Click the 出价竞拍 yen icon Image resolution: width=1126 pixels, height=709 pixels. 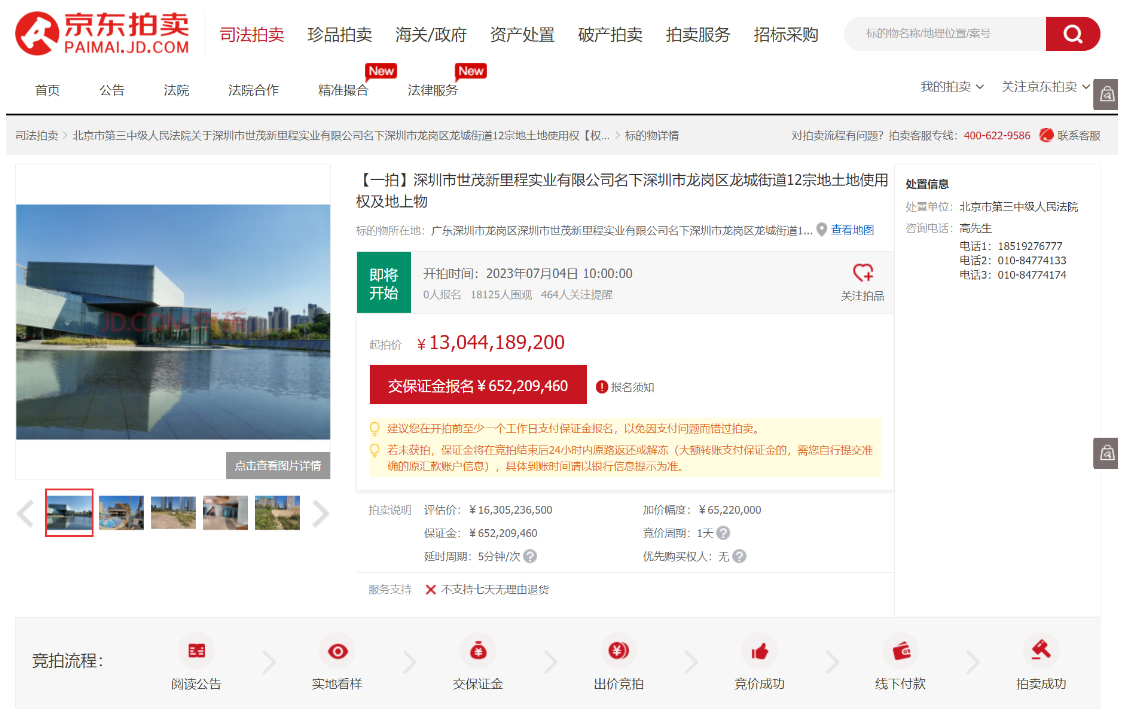click(x=618, y=651)
